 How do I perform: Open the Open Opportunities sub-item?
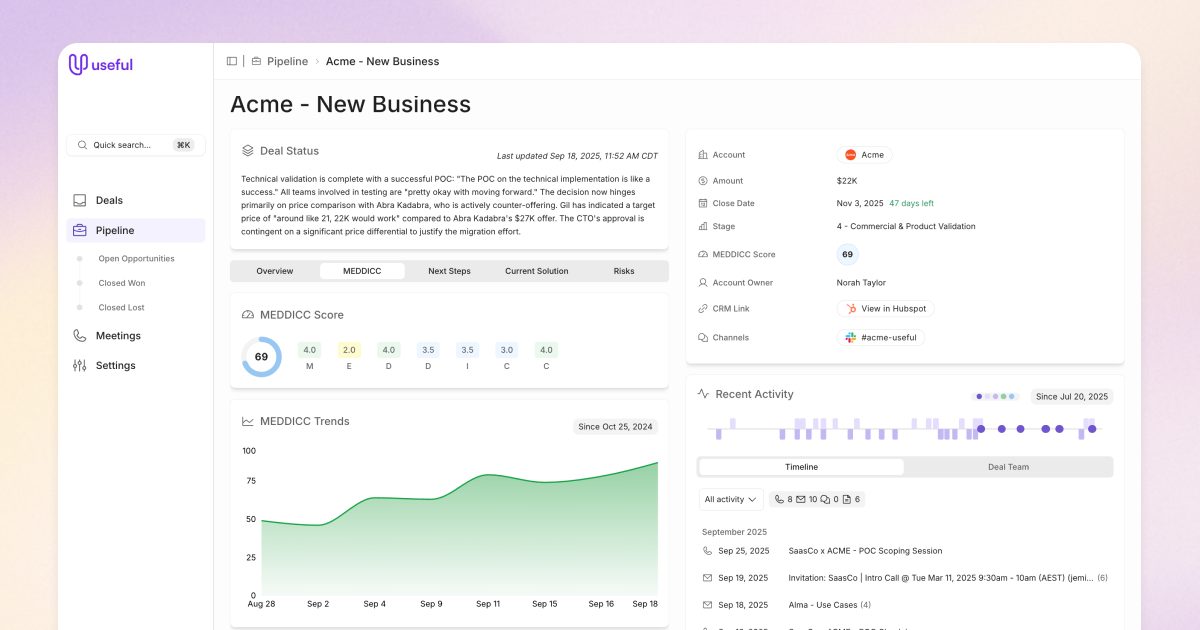tap(136, 259)
